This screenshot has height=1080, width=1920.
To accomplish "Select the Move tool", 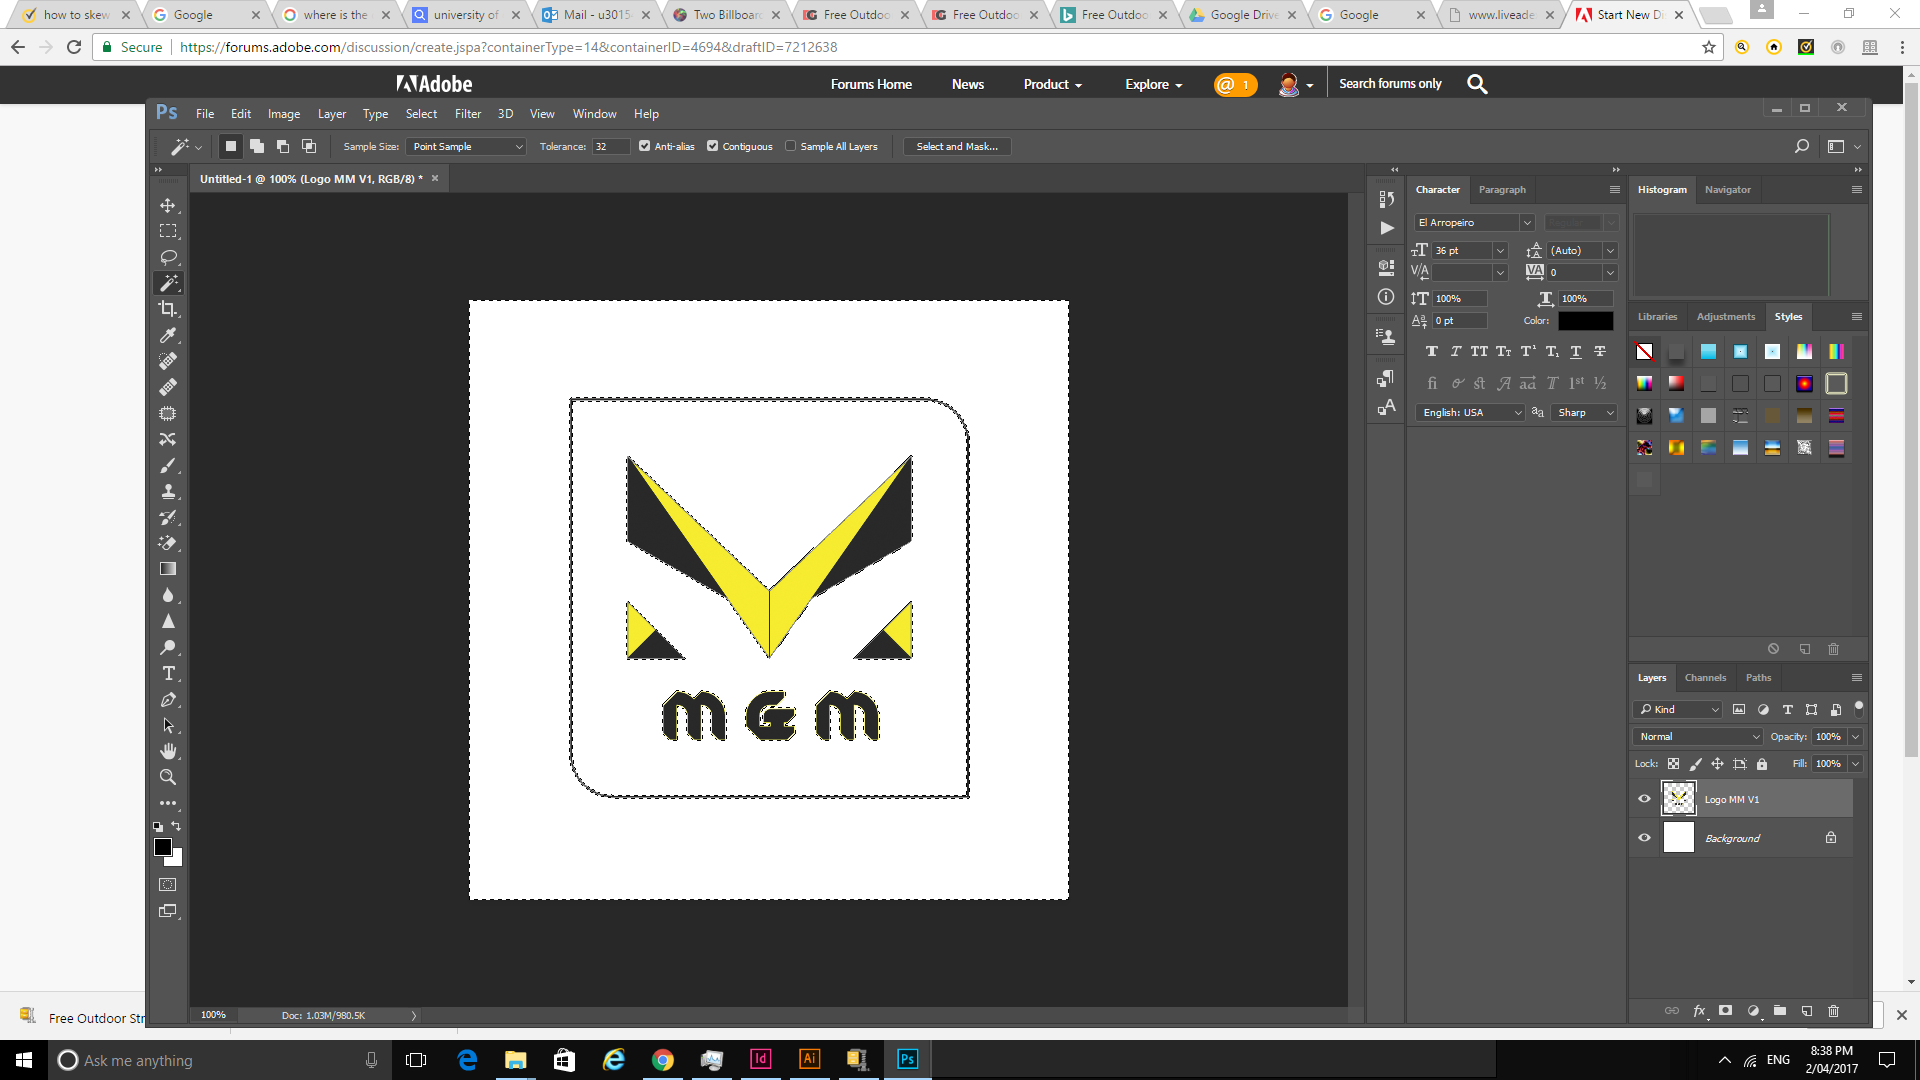I will point(168,205).
